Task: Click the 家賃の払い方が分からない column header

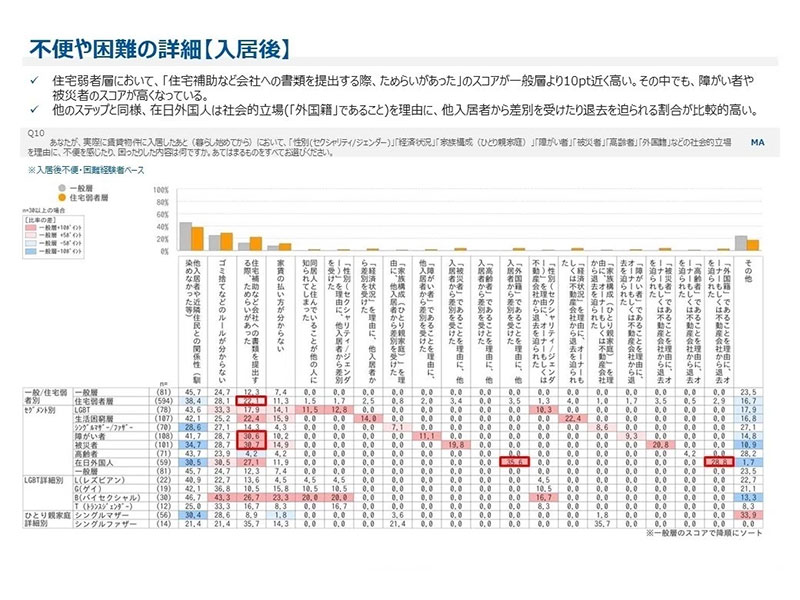Action: point(281,300)
